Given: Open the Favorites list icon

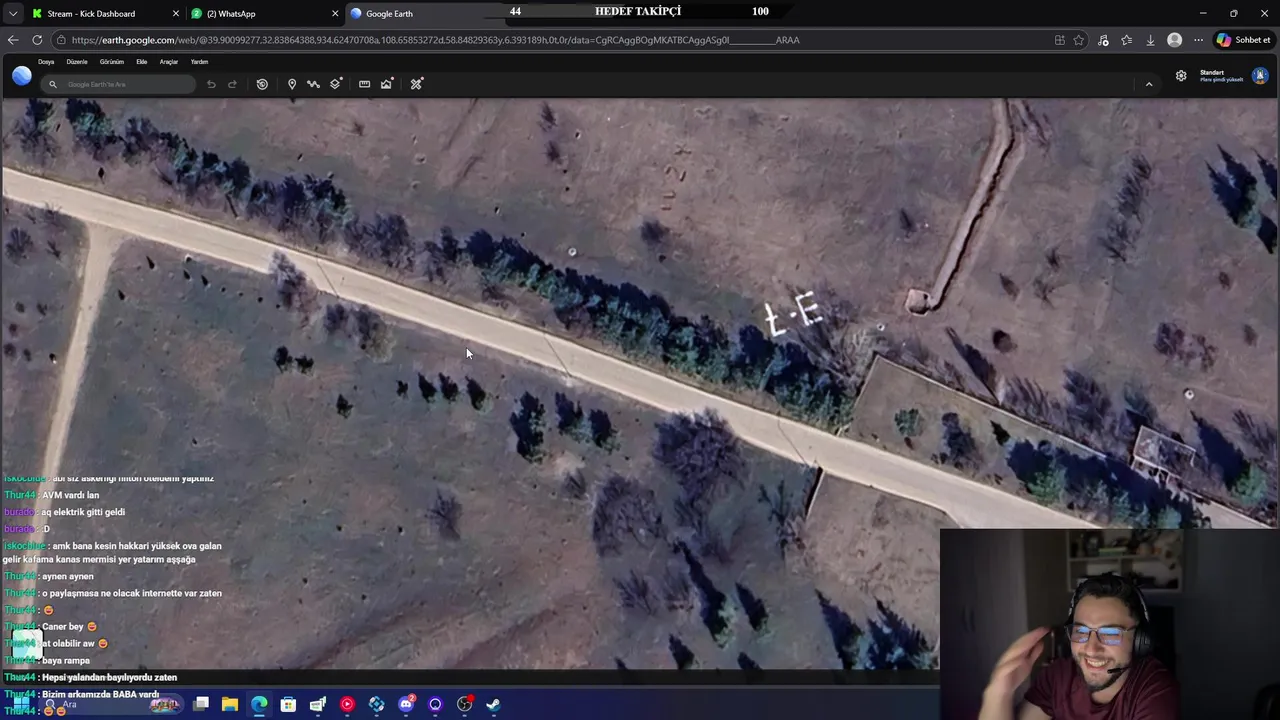Looking at the screenshot, I should click(x=1127, y=40).
